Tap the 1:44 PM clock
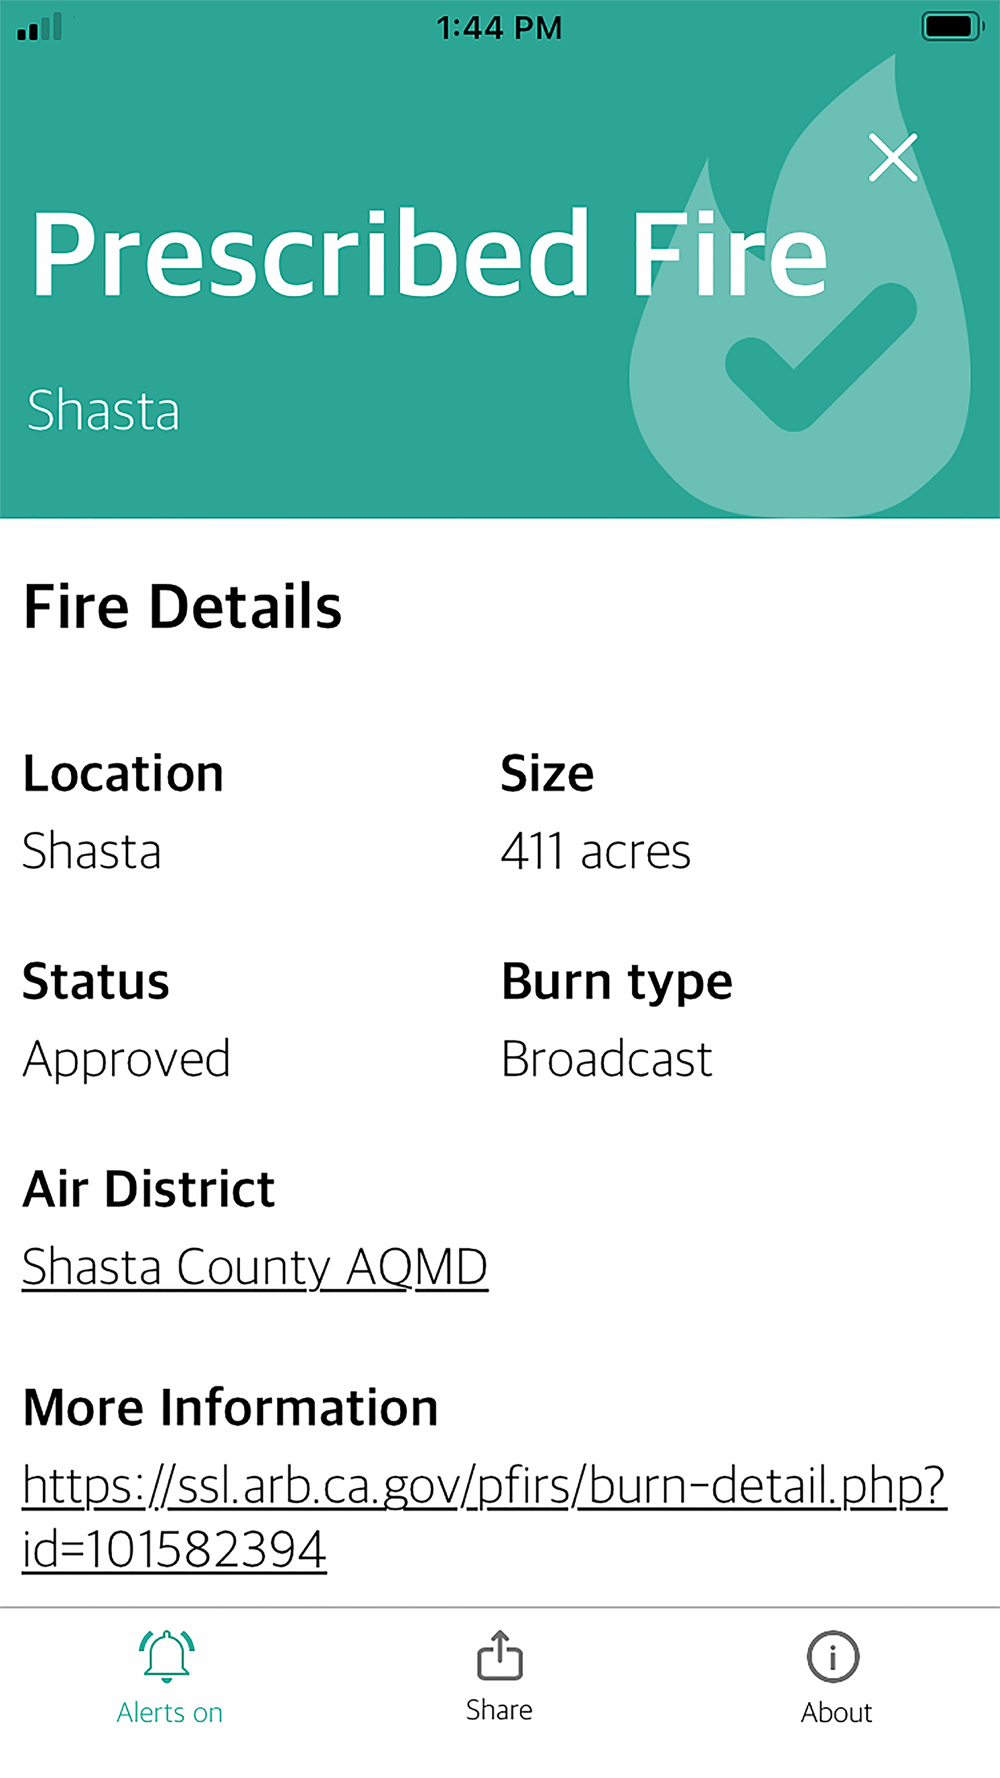 (x=499, y=28)
